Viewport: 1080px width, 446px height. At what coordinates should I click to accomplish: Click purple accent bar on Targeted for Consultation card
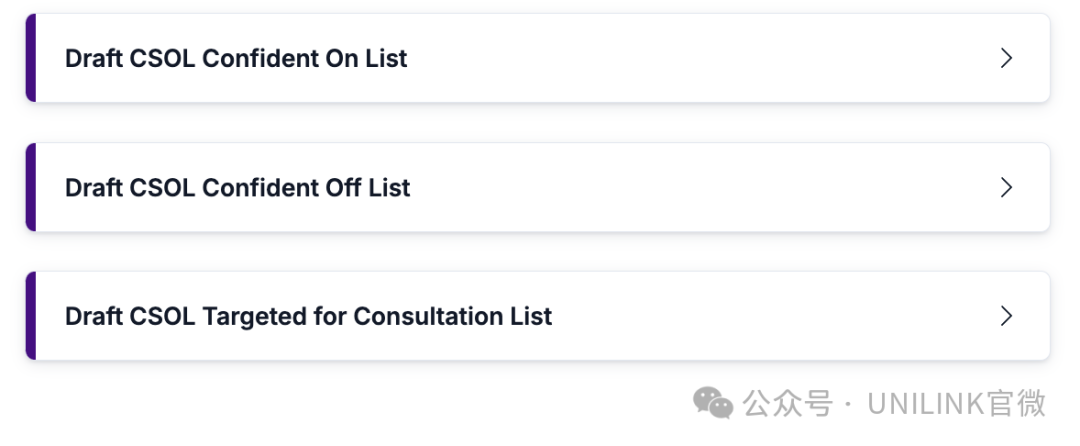pos(31,316)
